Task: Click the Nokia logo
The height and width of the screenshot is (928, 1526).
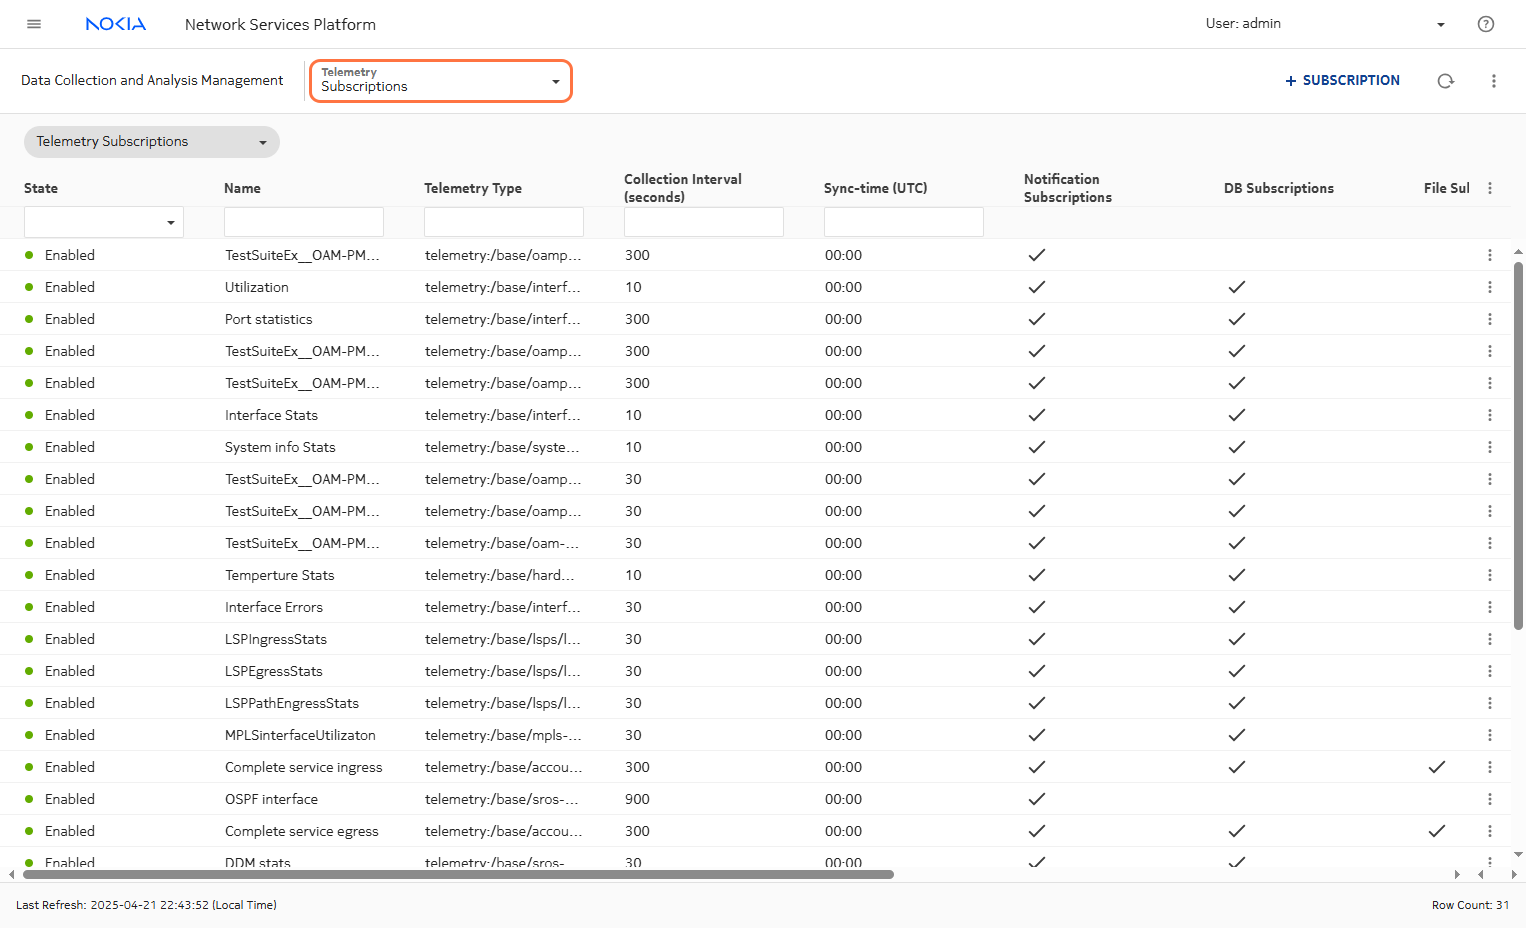Action: click(x=116, y=24)
